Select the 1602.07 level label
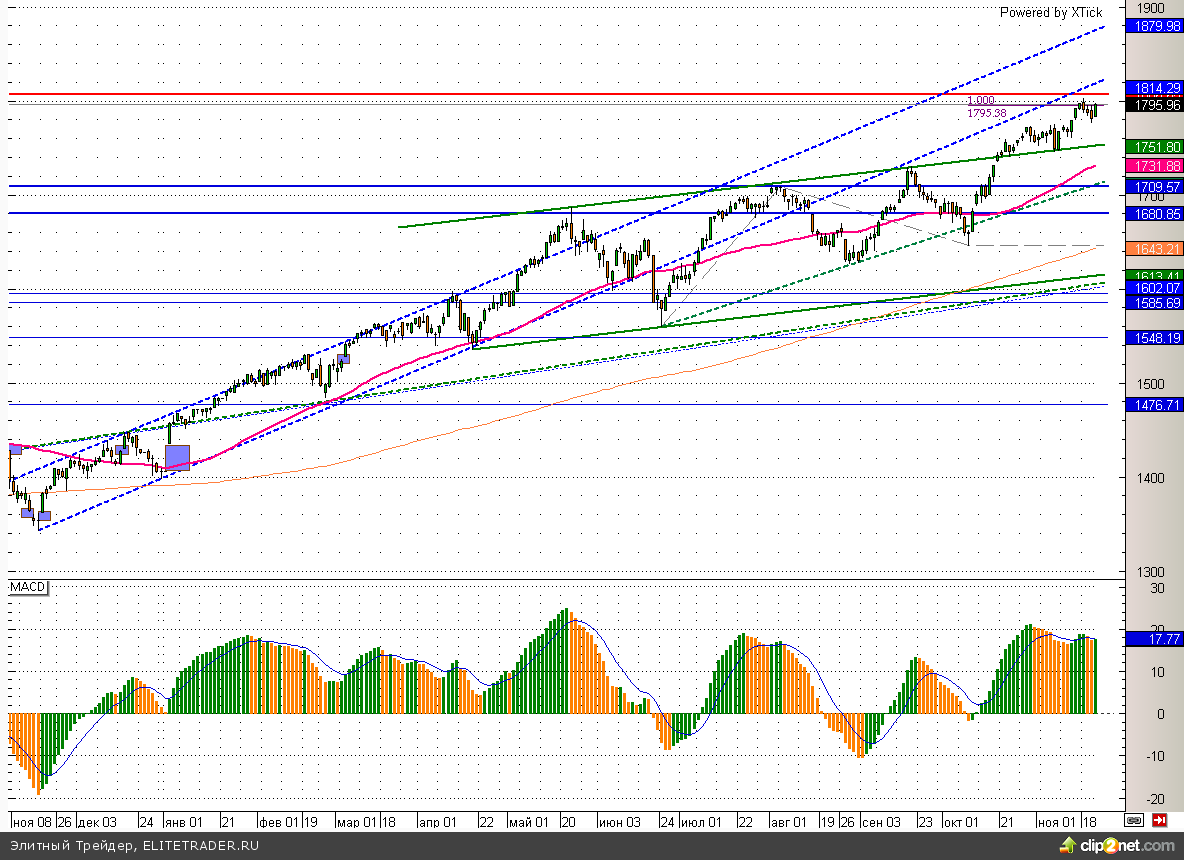Image resolution: width=1184 pixels, height=860 pixels. point(1154,288)
